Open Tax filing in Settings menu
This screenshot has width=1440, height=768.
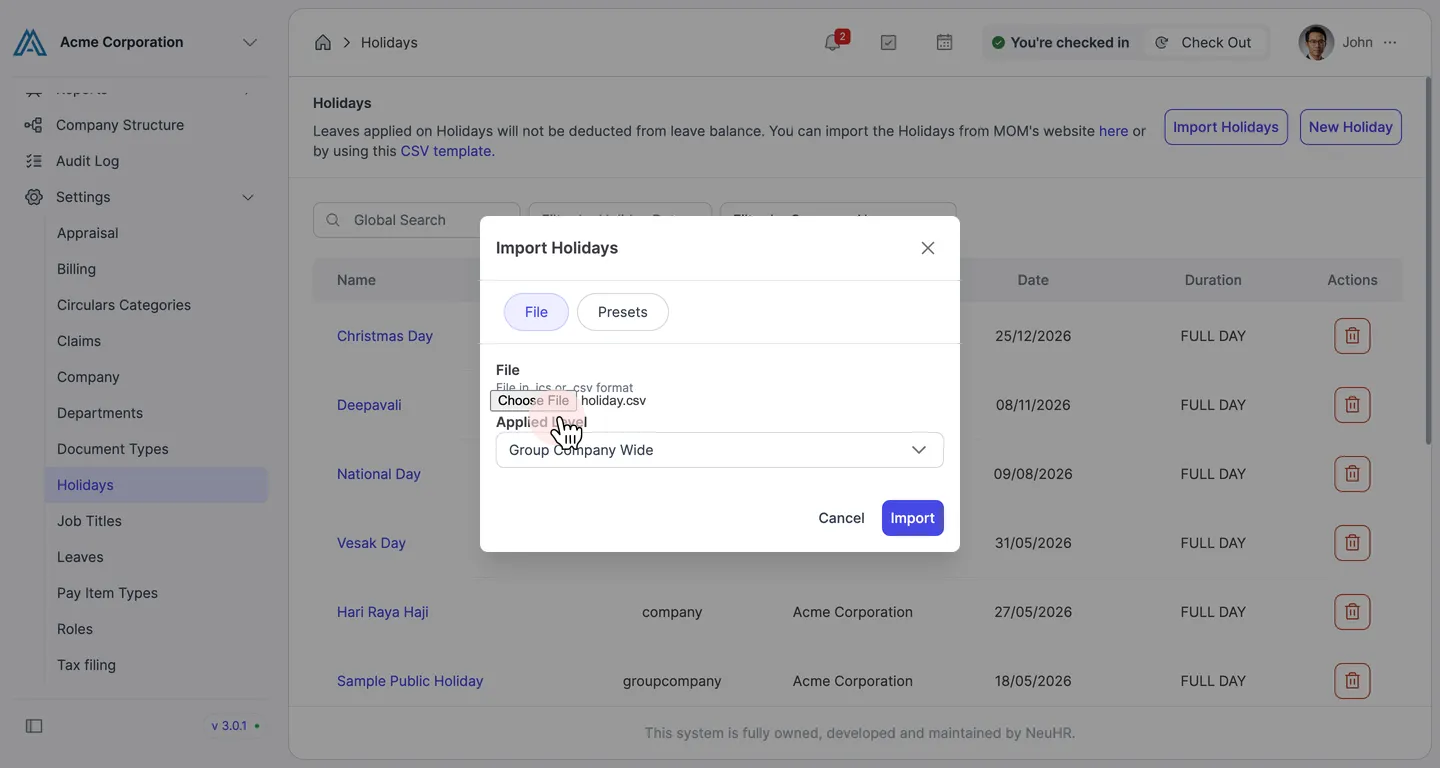(x=156, y=665)
